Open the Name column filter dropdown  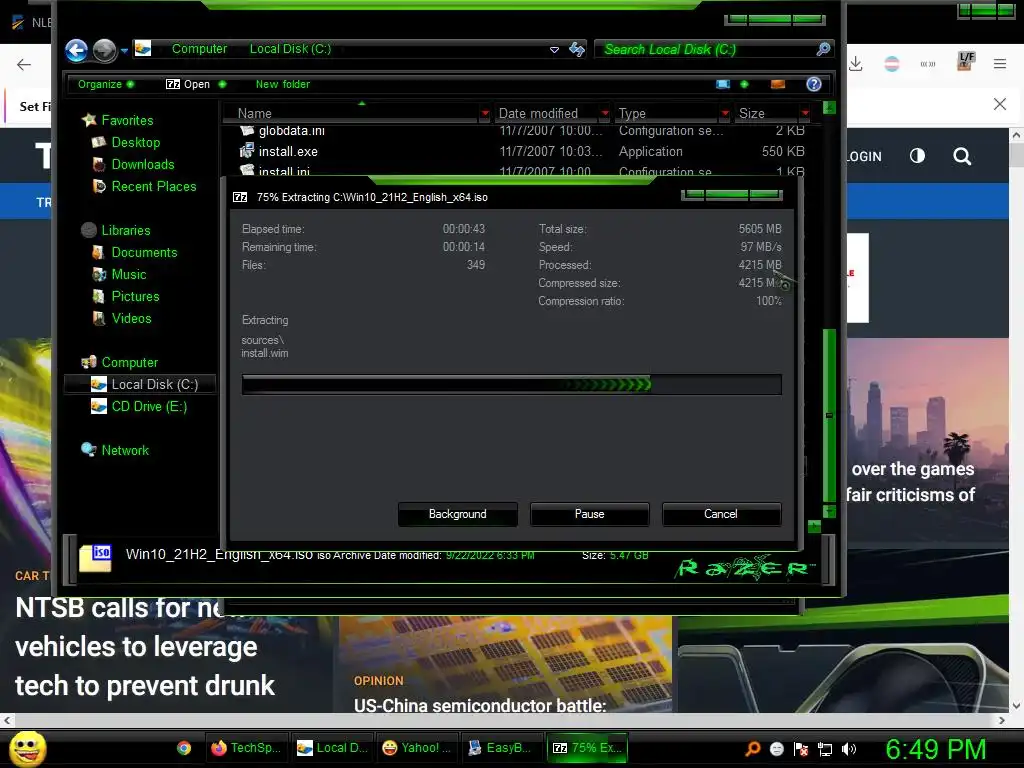[x=485, y=114]
